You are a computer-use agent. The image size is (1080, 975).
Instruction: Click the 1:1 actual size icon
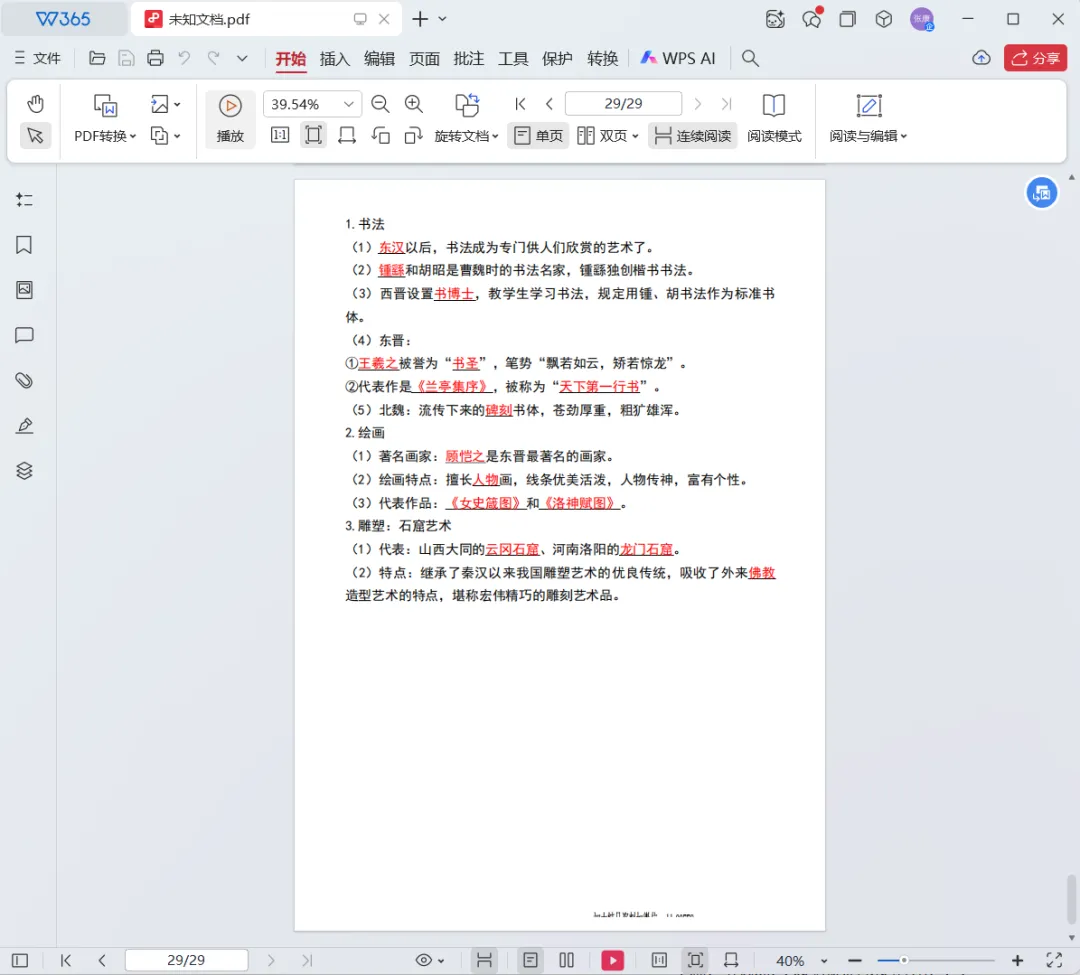click(x=280, y=134)
